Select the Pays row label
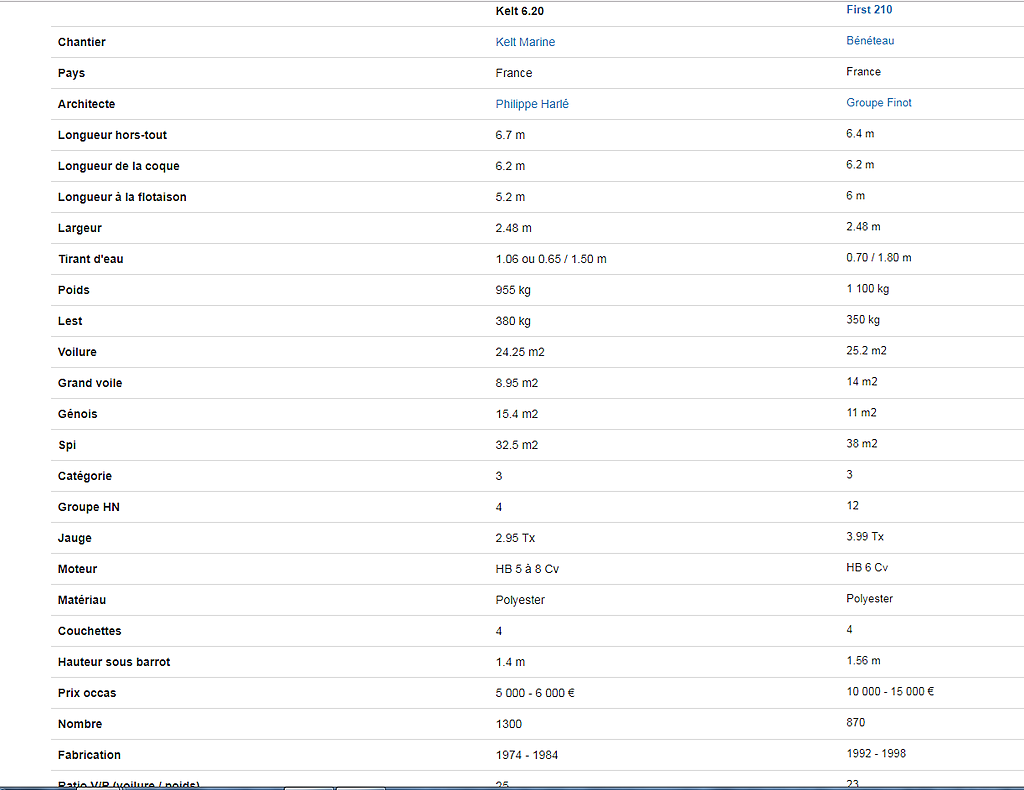 click(71, 73)
